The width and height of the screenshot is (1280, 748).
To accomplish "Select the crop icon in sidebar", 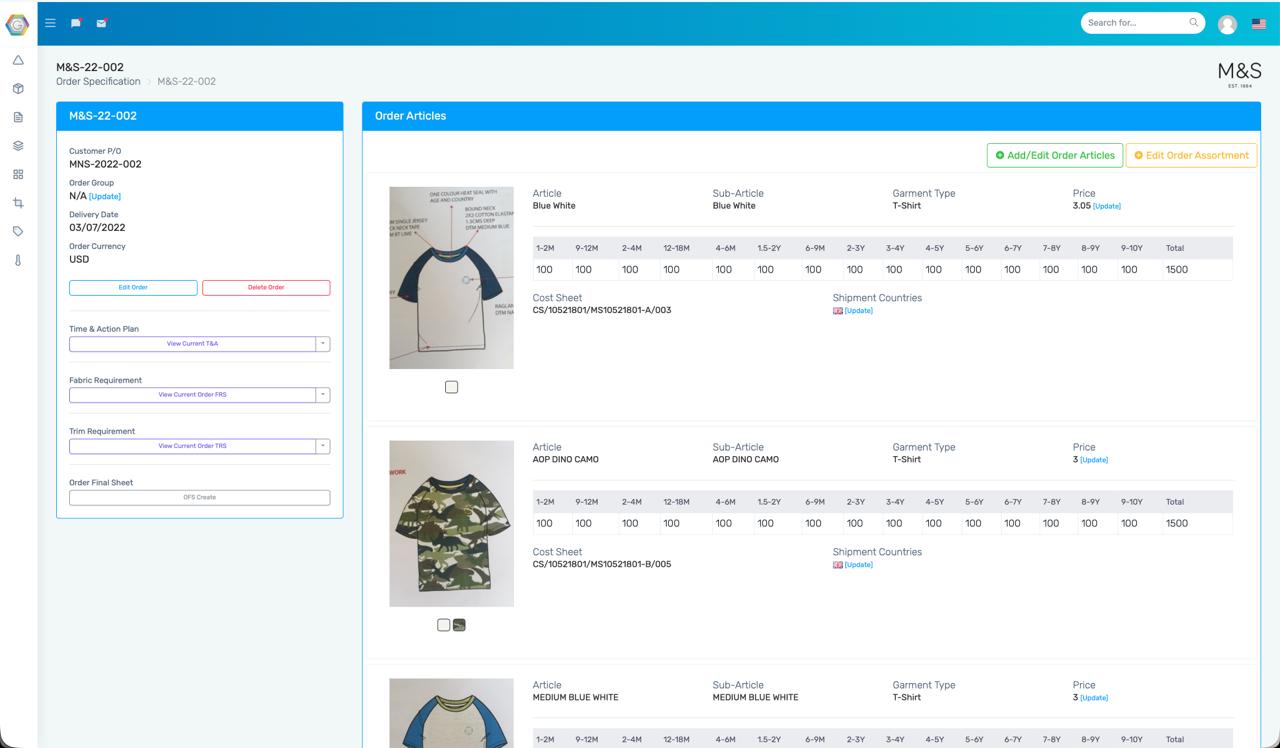I will click(x=18, y=203).
